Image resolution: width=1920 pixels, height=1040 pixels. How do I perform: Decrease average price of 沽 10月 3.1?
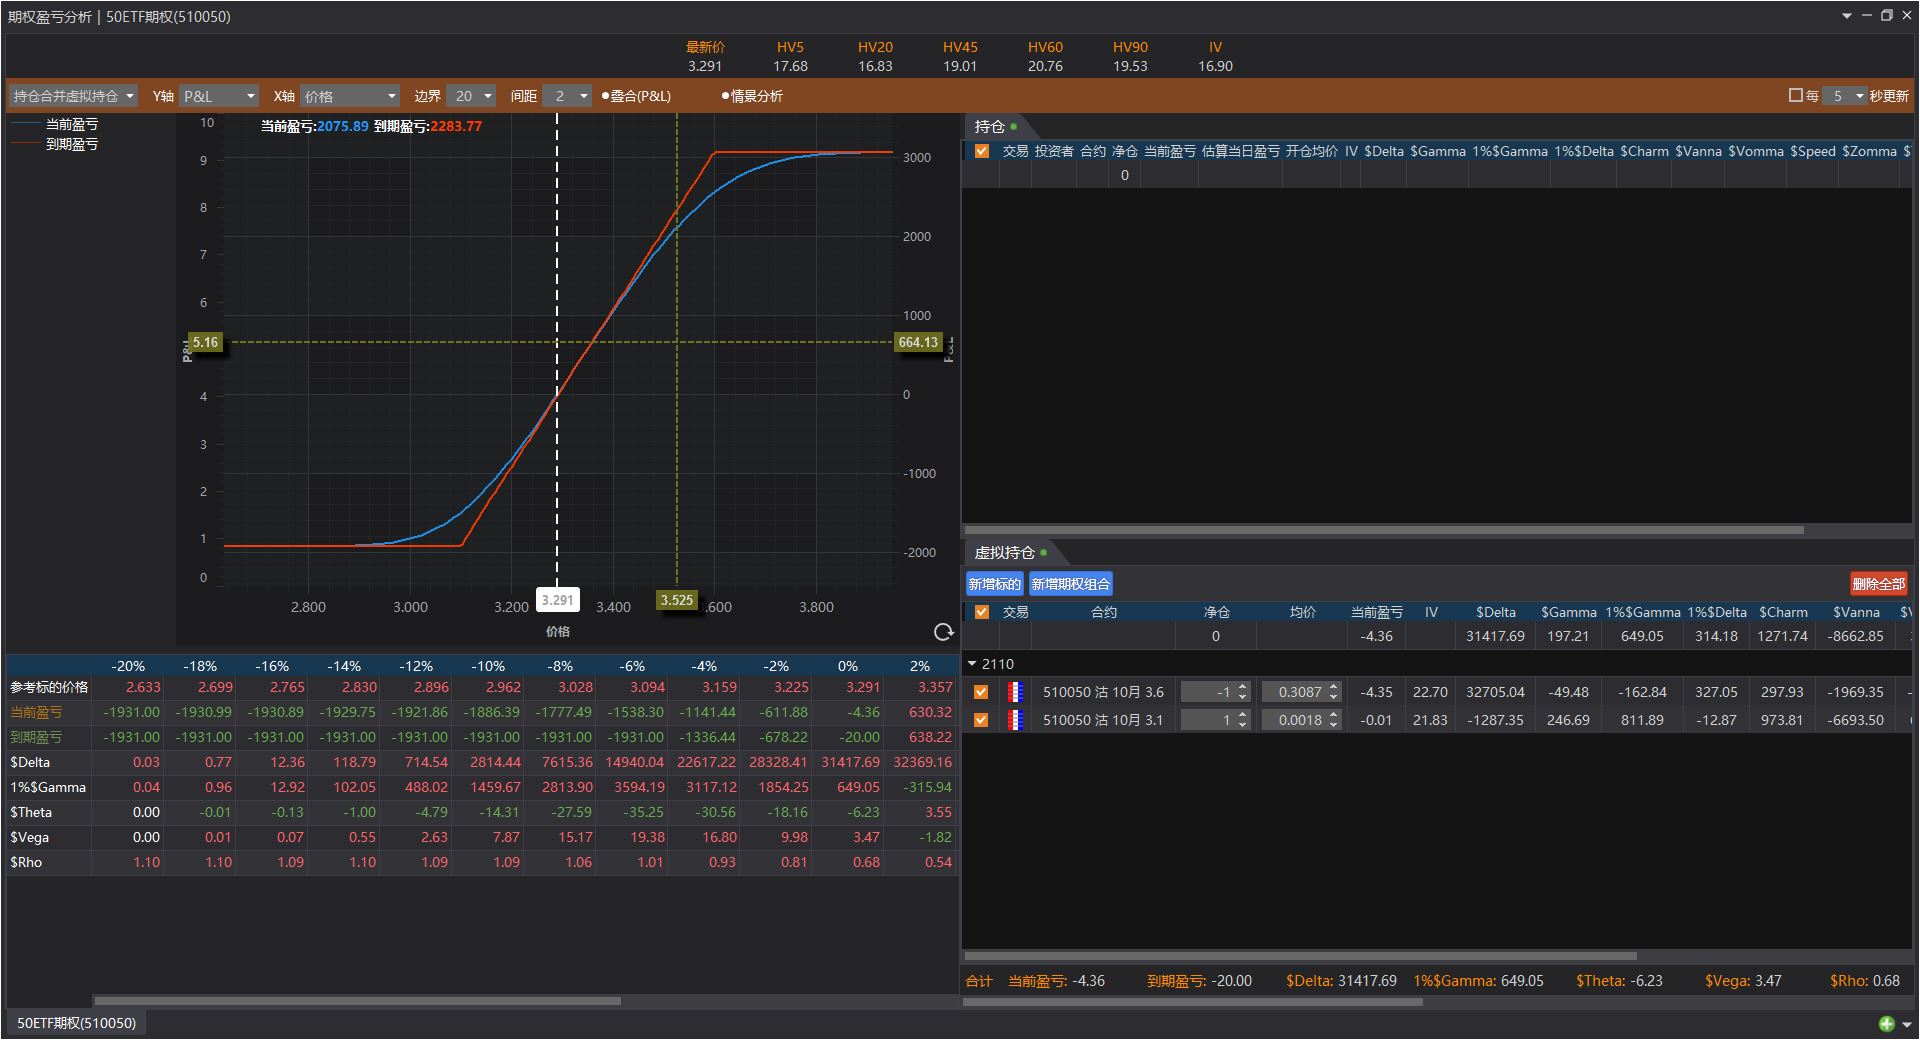(x=1334, y=725)
